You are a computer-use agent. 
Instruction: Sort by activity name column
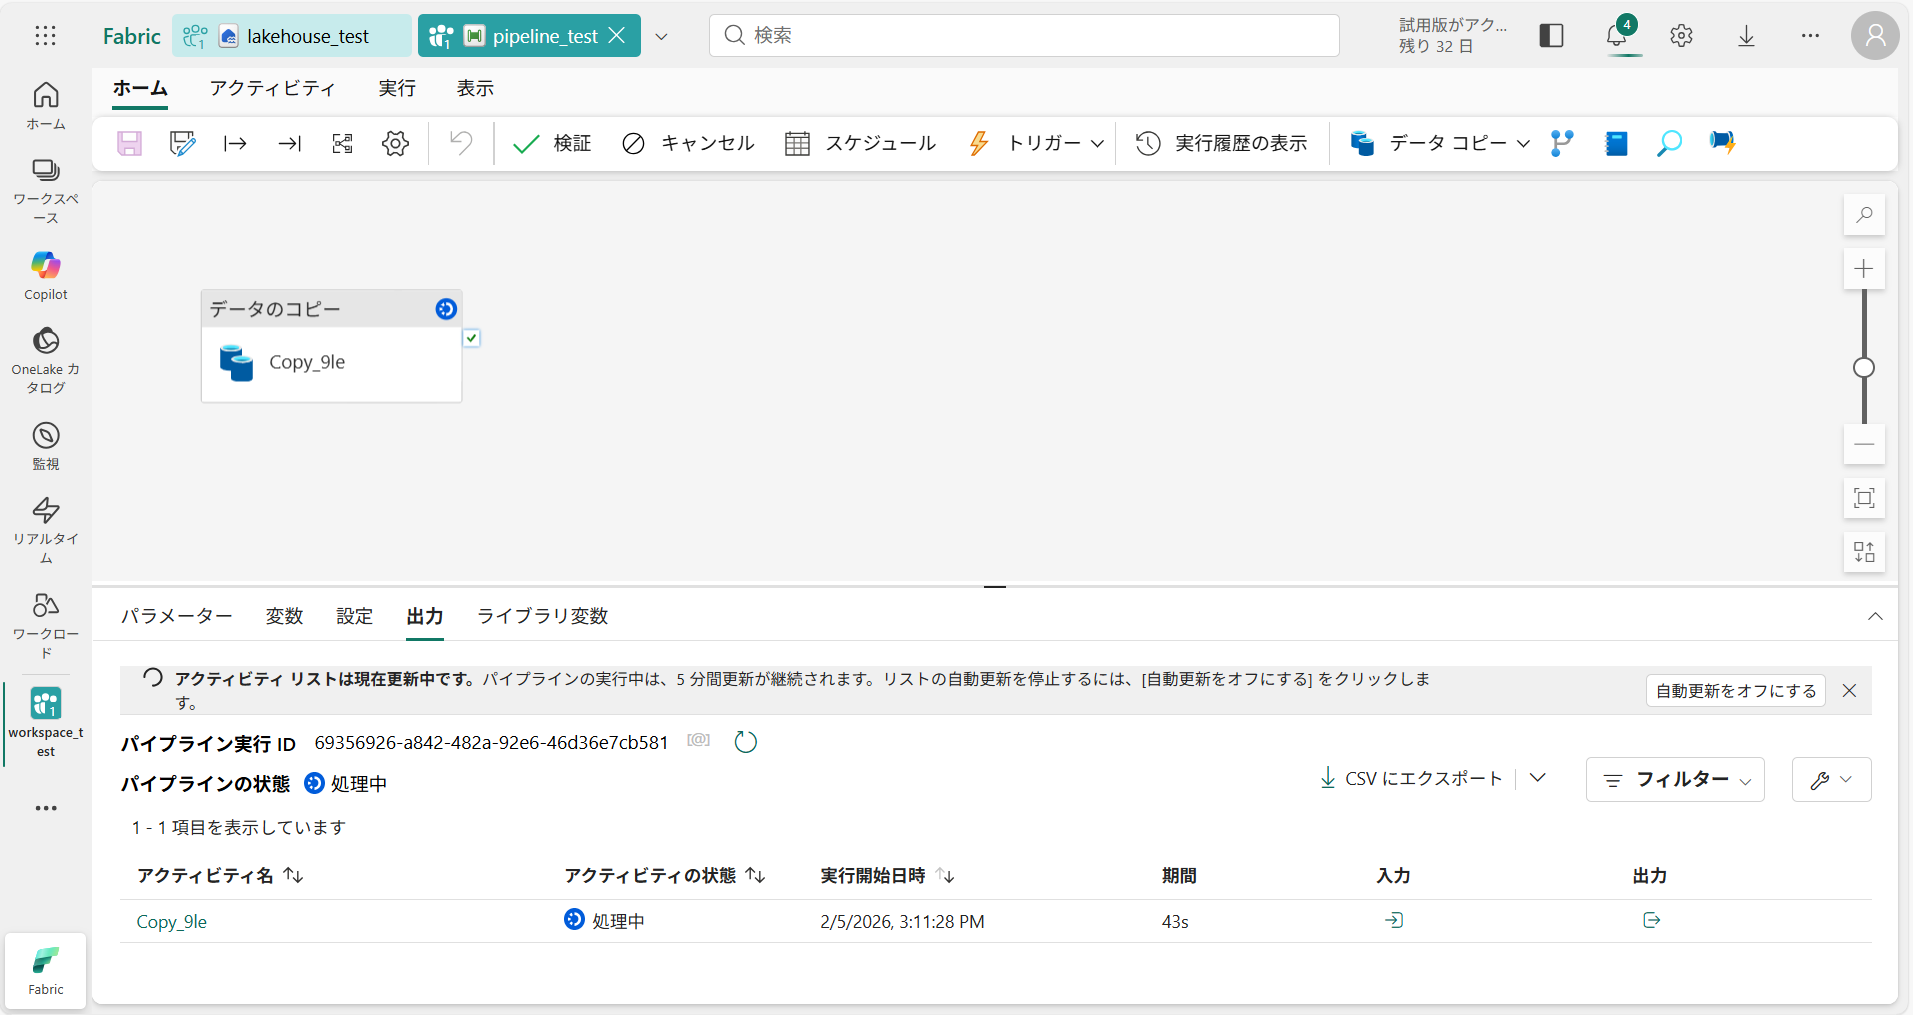293,875
